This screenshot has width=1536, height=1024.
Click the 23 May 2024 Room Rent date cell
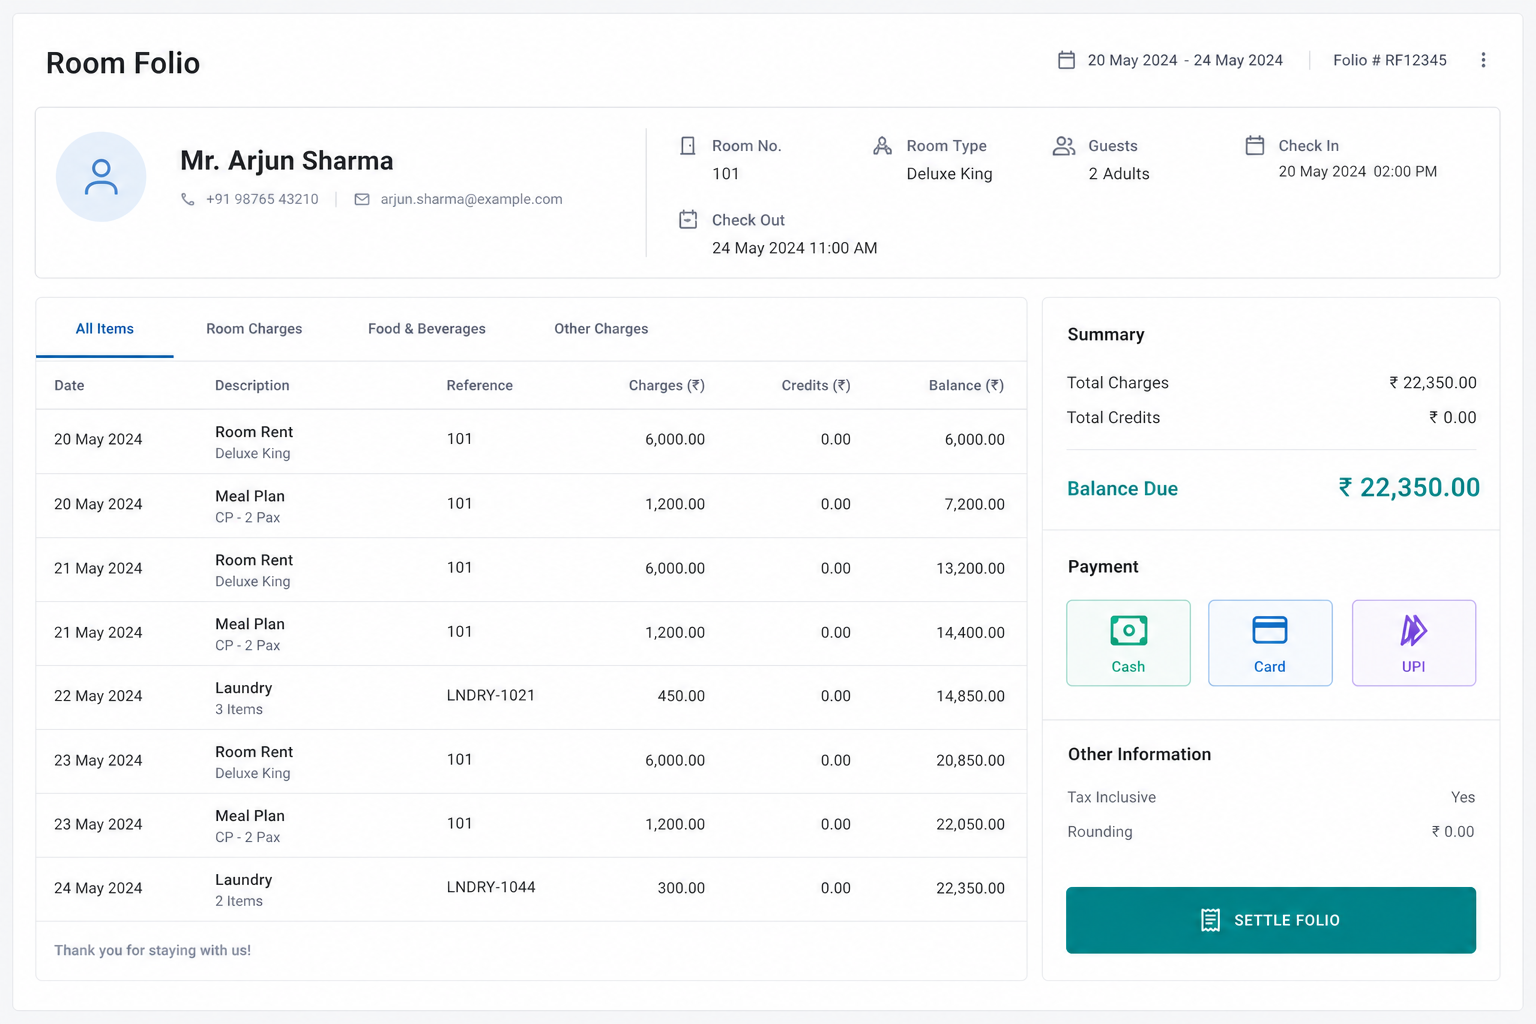tap(98, 760)
